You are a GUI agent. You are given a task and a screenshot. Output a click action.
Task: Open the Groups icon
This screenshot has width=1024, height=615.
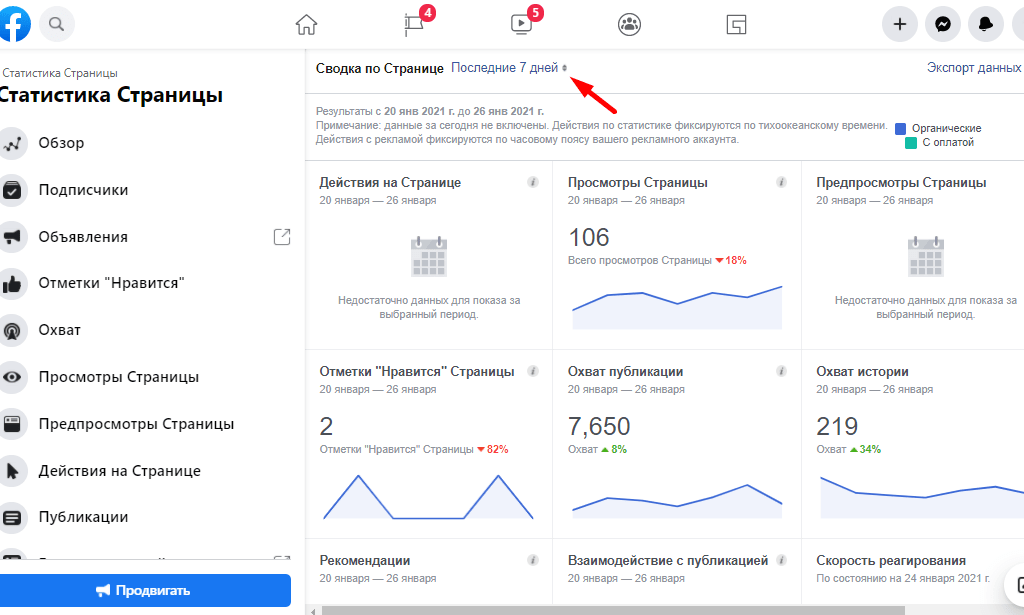pyautogui.click(x=629, y=24)
